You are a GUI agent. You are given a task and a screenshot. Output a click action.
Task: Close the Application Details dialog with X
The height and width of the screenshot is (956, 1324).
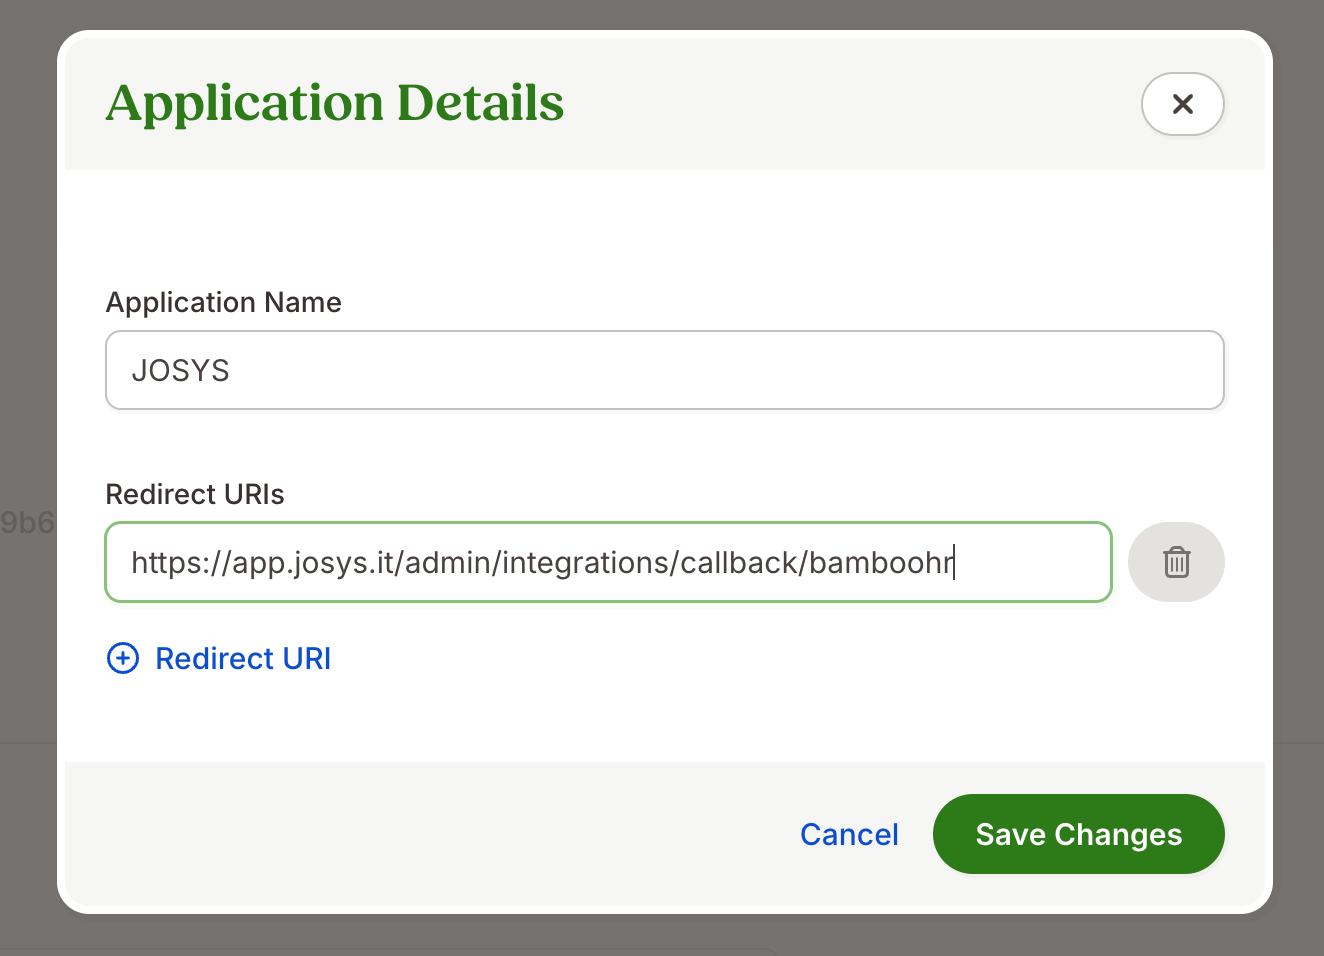pos(1182,104)
